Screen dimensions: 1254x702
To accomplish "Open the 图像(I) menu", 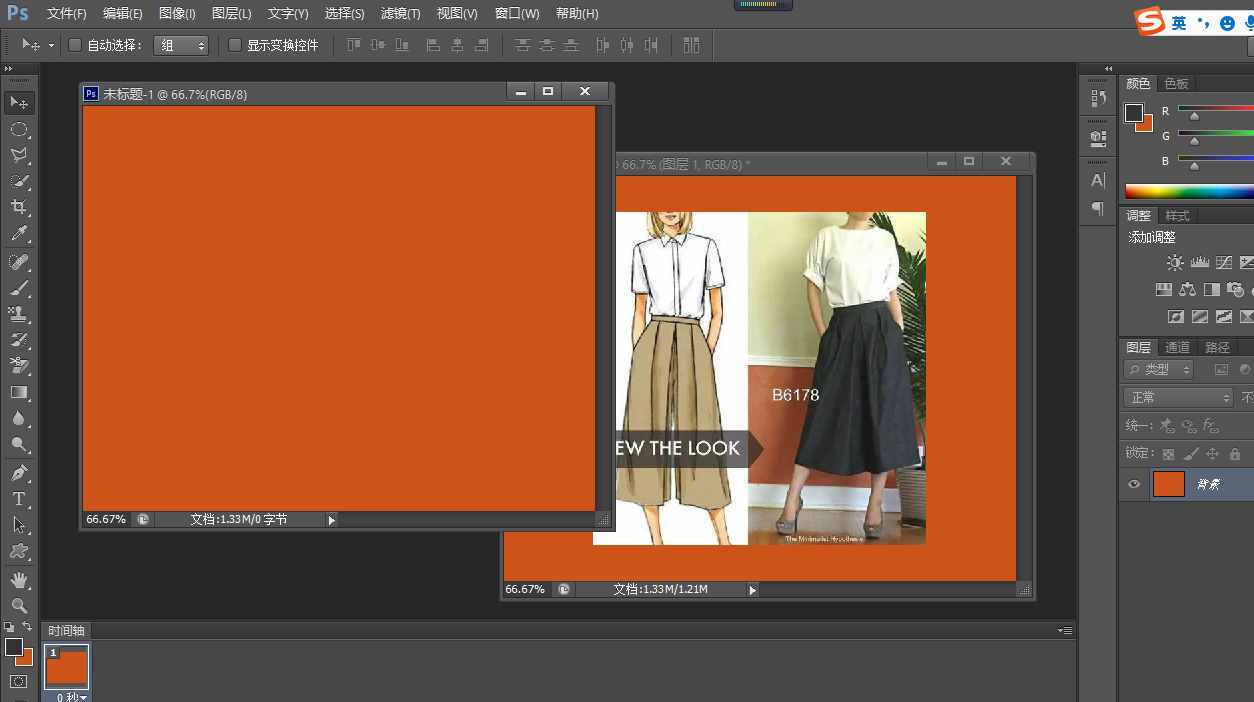I will [x=177, y=14].
